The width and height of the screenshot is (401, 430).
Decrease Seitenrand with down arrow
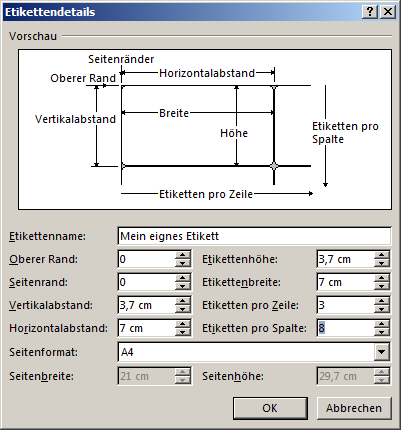(182, 286)
